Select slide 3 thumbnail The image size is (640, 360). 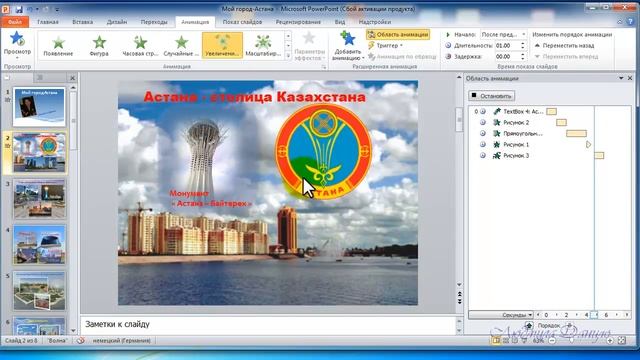tap(39, 199)
